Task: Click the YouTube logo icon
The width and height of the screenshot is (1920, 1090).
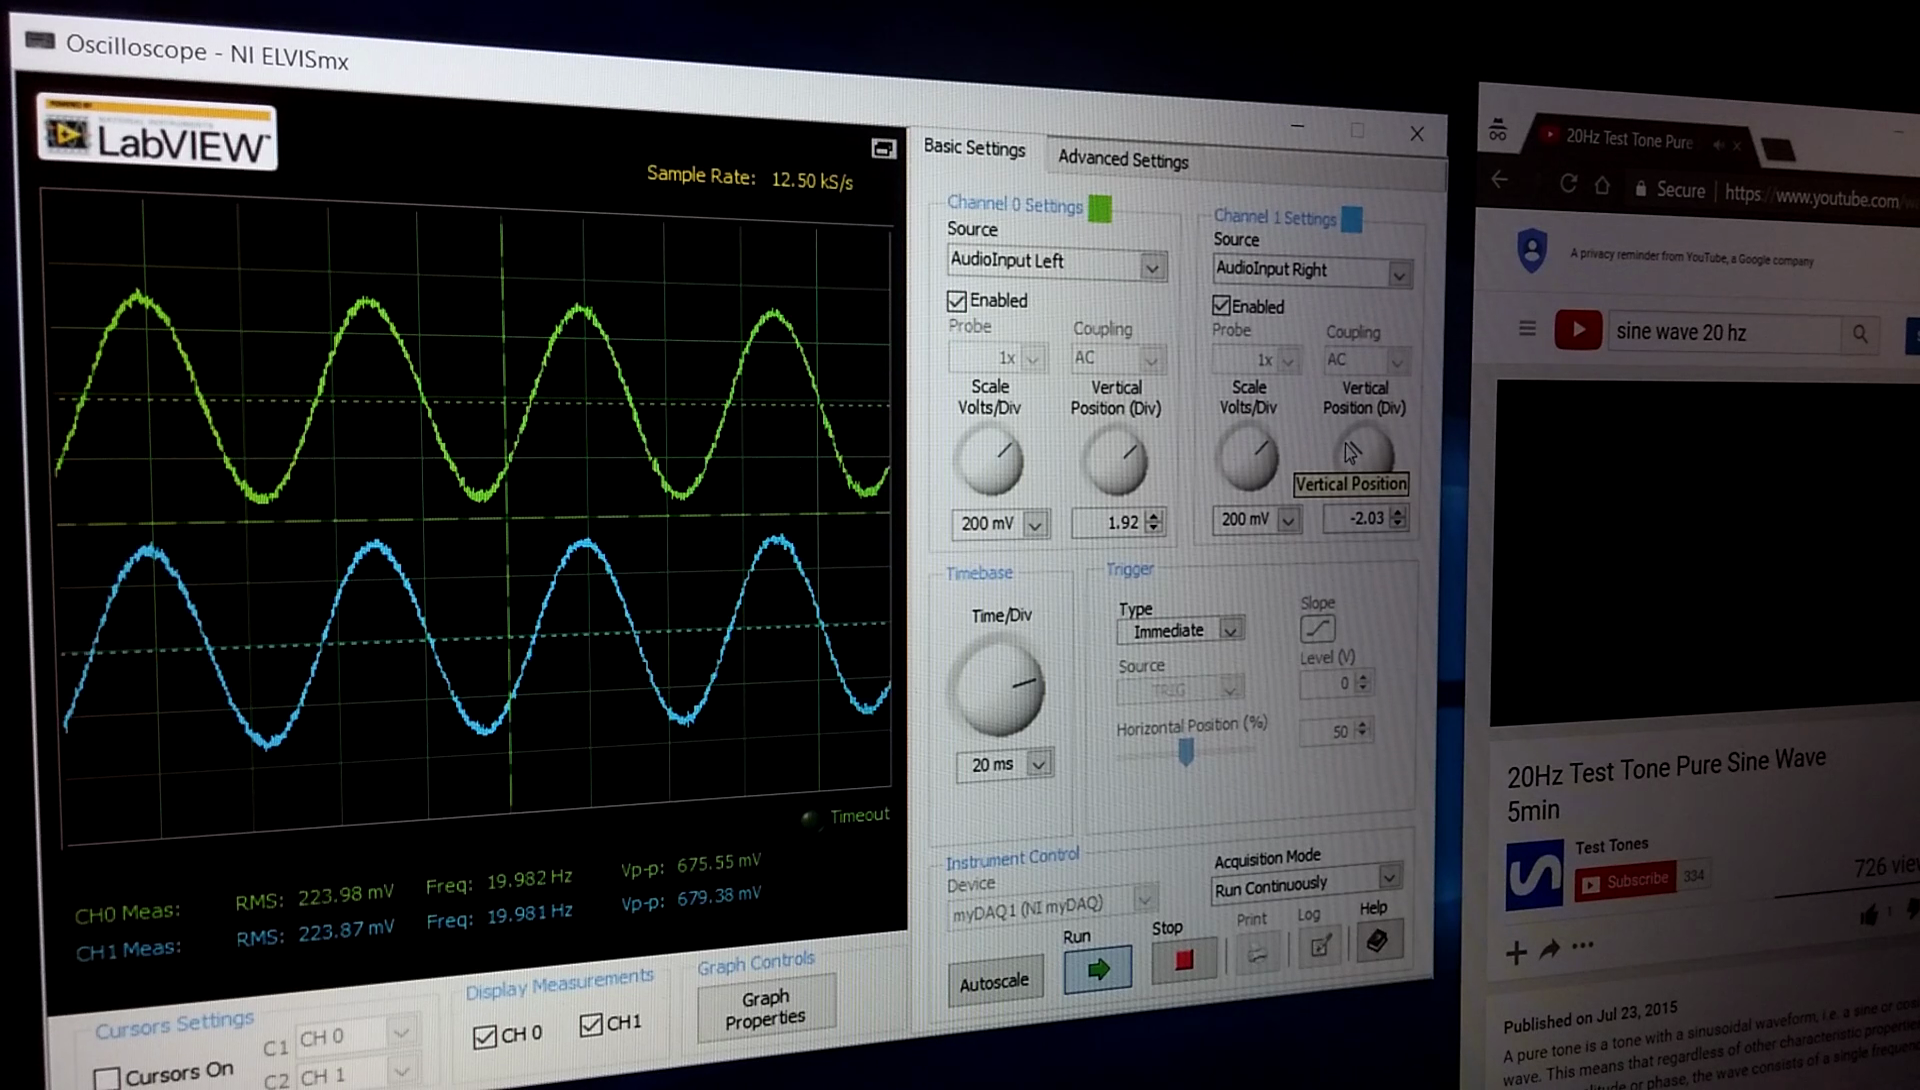Action: 1577,331
